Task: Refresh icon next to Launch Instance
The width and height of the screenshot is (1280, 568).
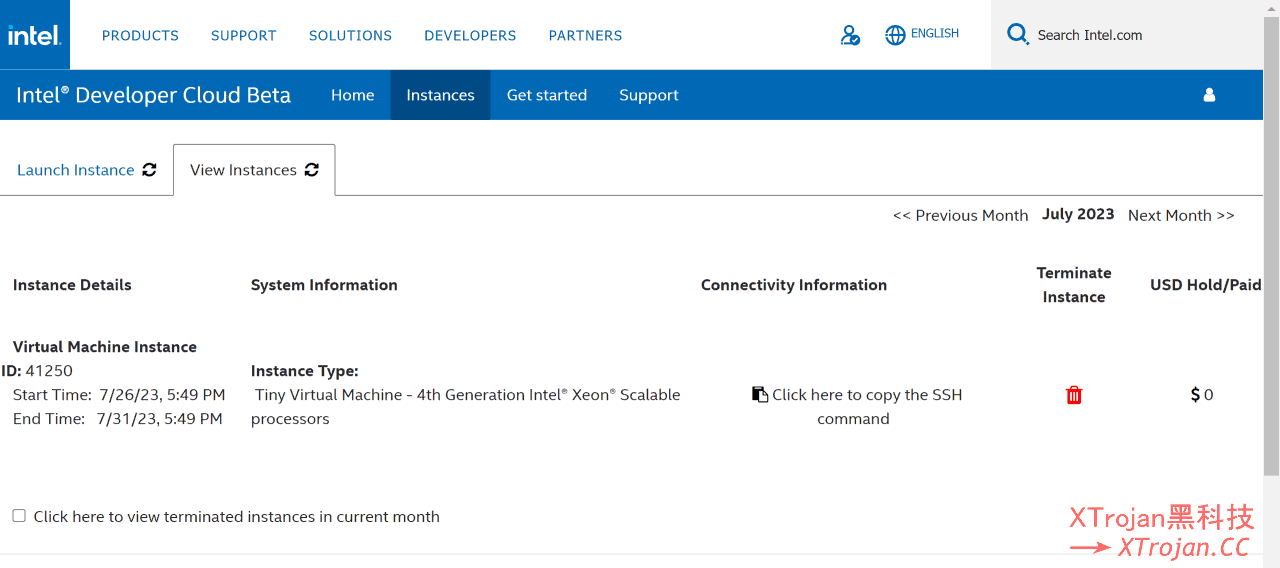Action: click(x=149, y=170)
